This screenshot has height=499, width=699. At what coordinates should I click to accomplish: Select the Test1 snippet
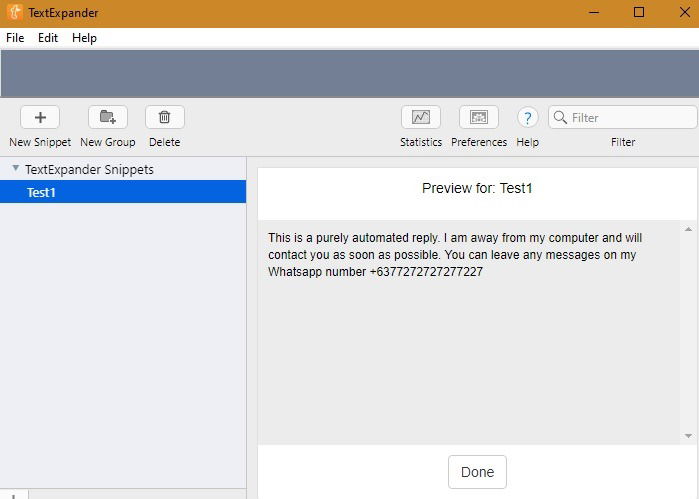click(x=123, y=192)
